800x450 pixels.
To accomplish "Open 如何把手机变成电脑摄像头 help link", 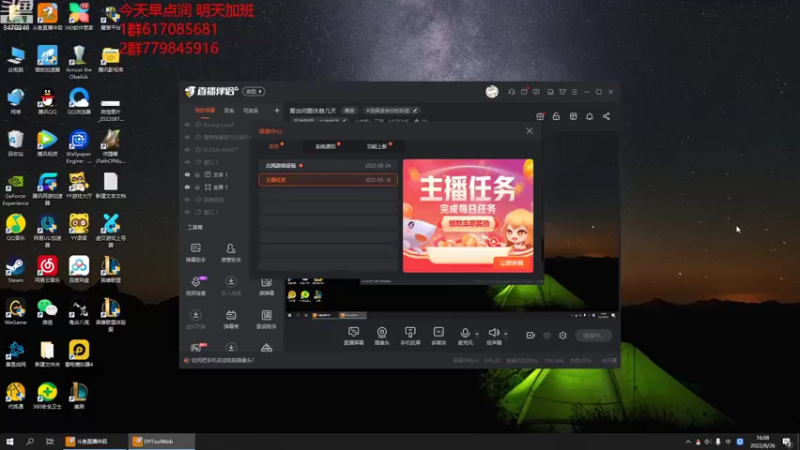I will 222,360.
